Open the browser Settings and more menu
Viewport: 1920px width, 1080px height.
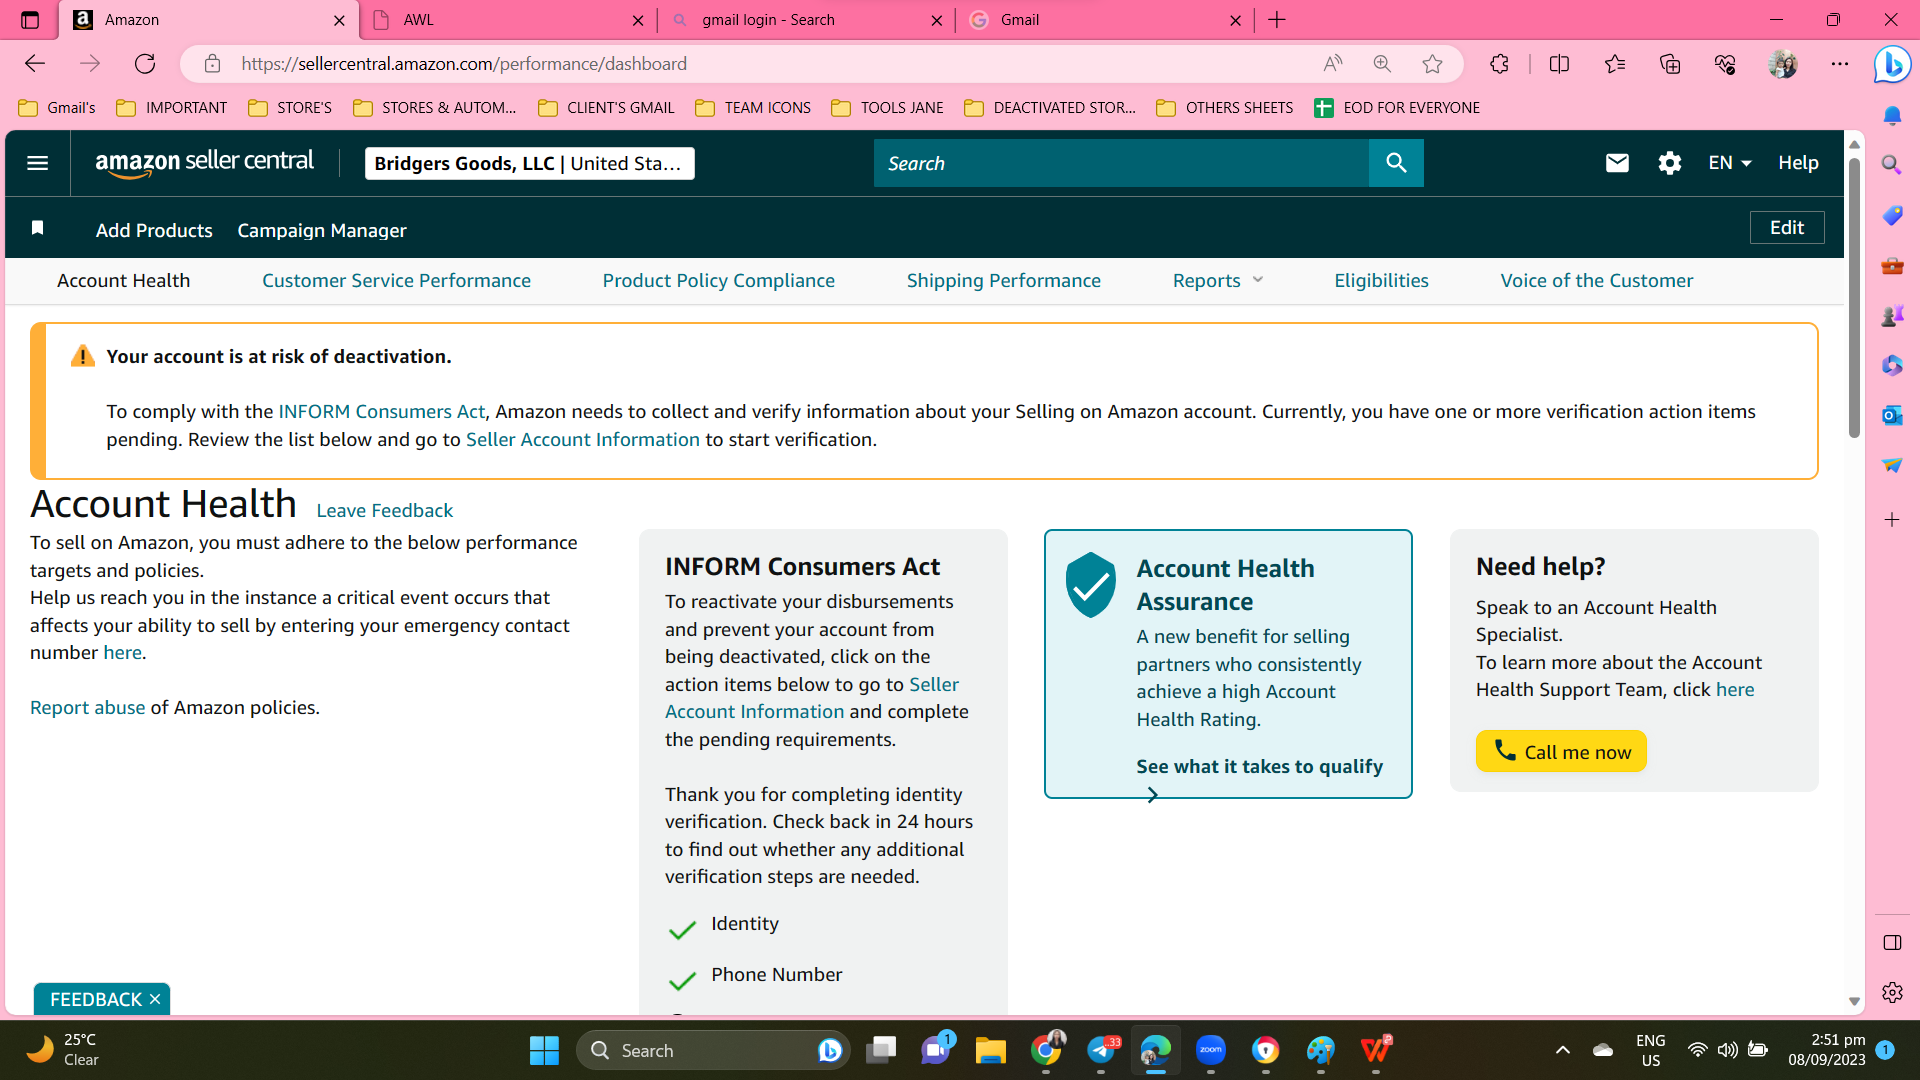point(1840,64)
